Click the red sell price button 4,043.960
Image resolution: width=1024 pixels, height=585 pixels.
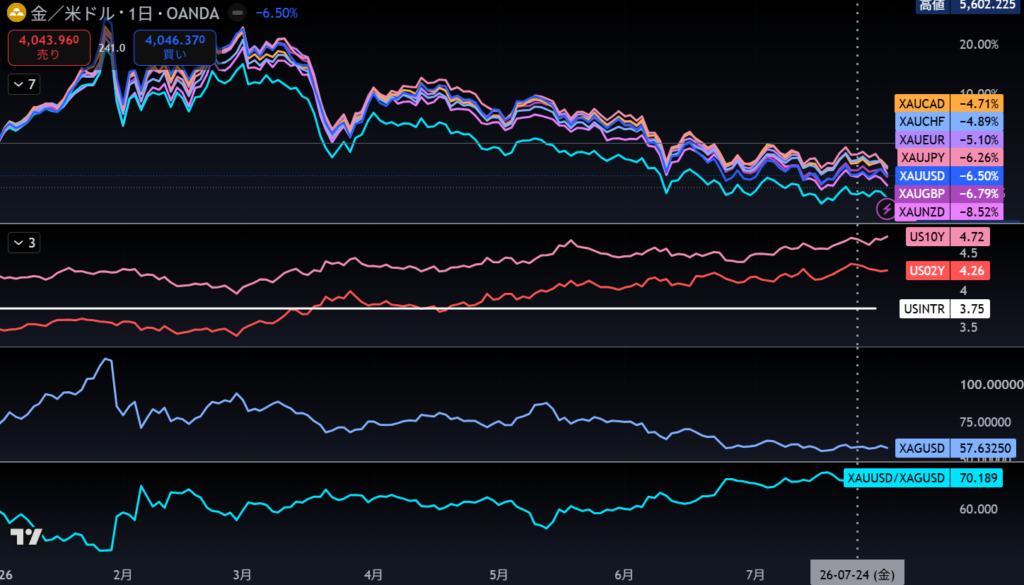[49, 48]
